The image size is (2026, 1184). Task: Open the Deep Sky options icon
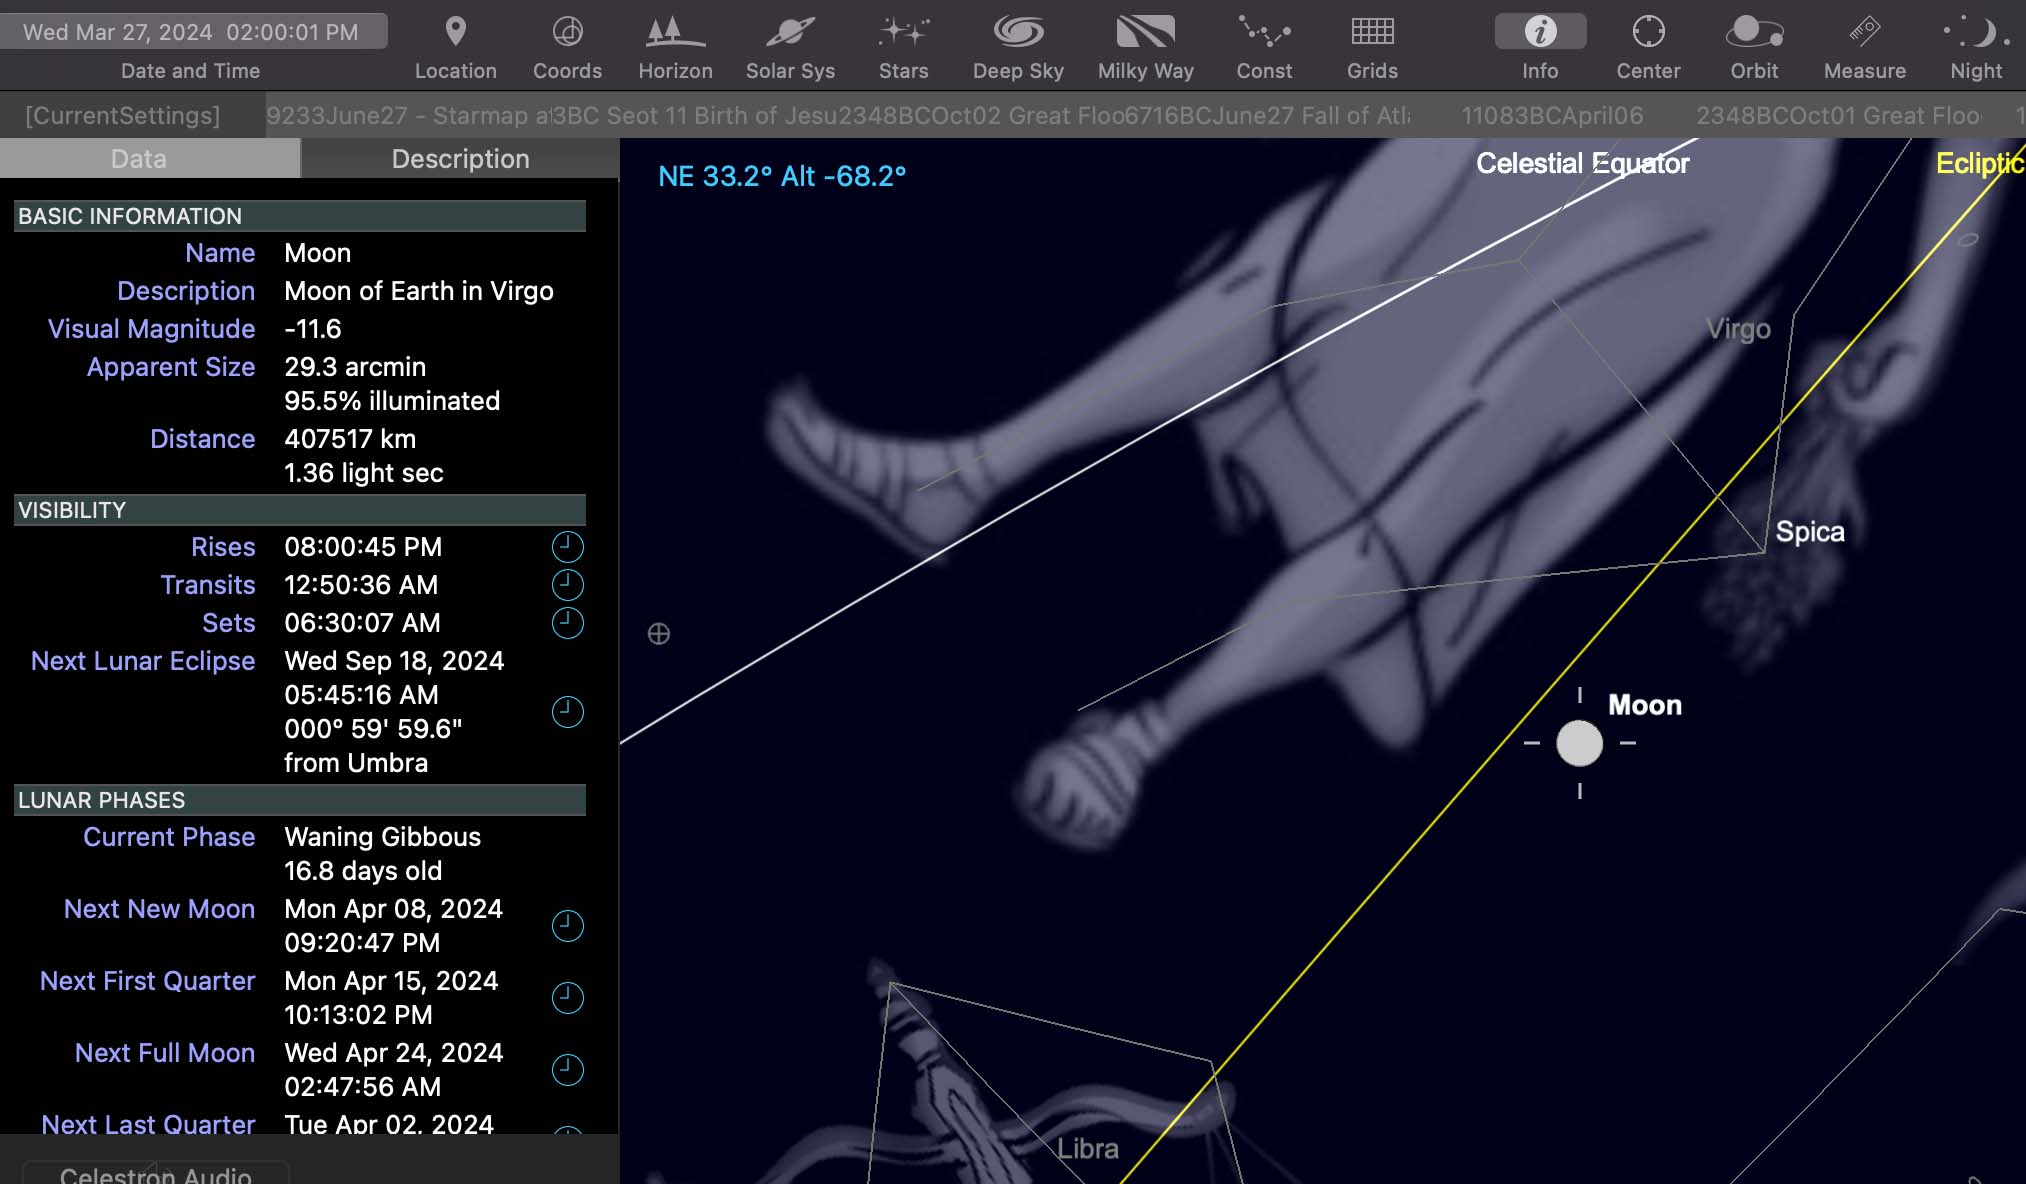coord(1018,32)
